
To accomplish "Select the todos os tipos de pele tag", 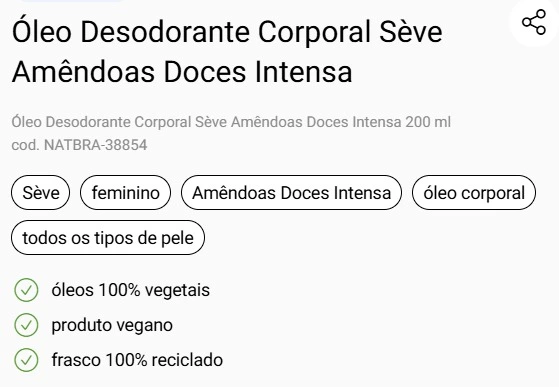I will tap(108, 237).
